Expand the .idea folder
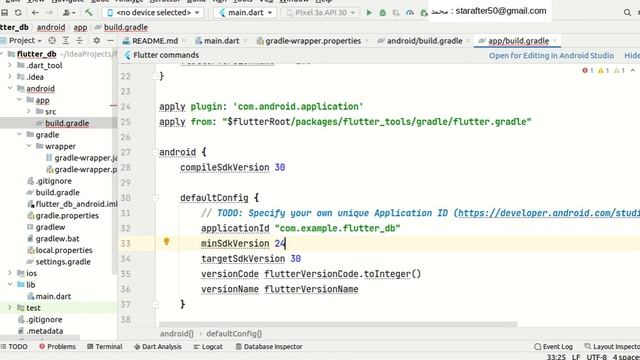This screenshot has height=360, width=640. (x=10, y=77)
